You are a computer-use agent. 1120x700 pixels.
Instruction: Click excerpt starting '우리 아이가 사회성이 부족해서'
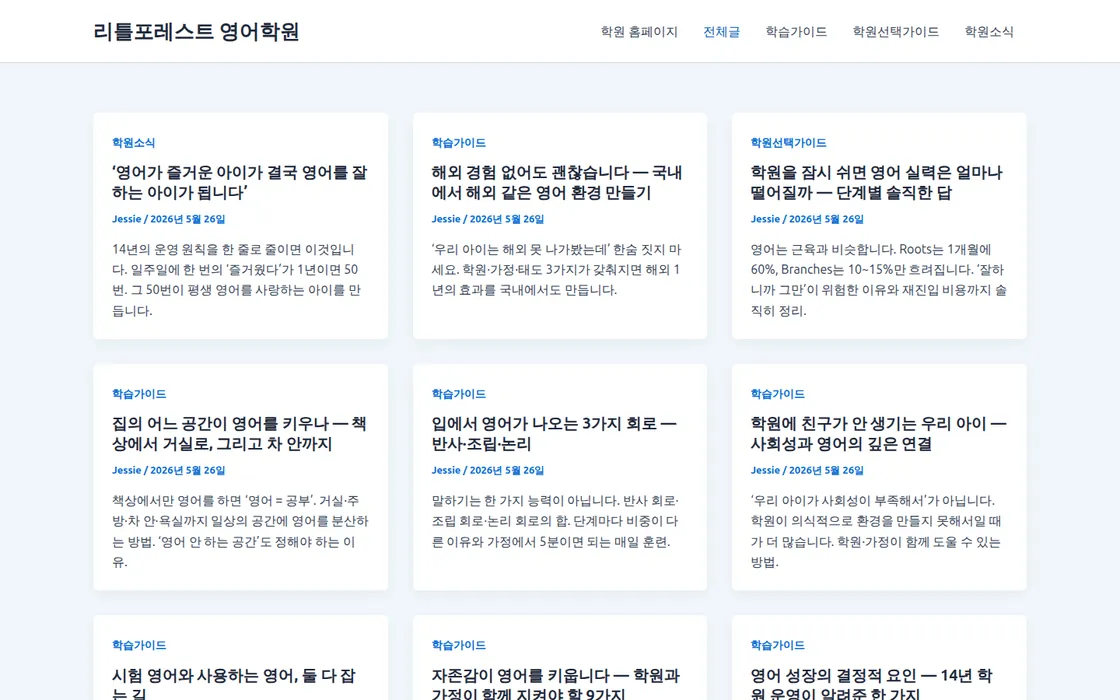[876, 531]
